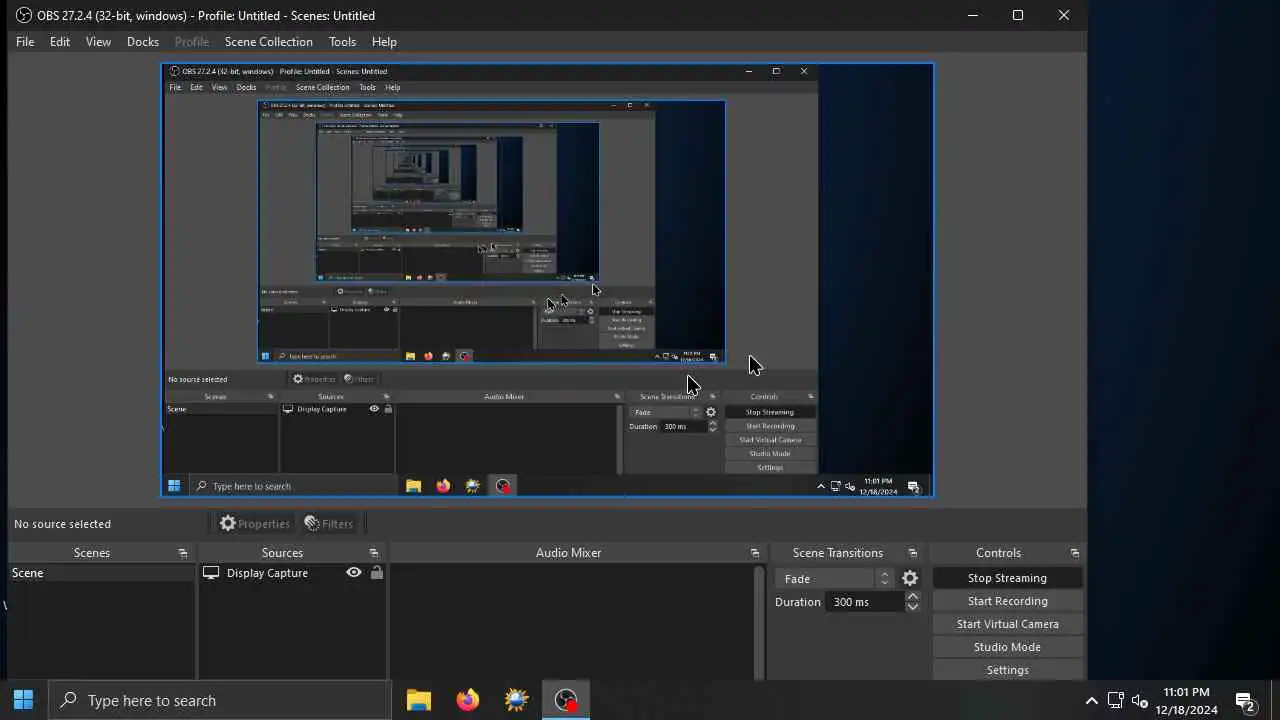Open the Scene Collection menu
The height and width of the screenshot is (720, 1280).
(x=268, y=42)
